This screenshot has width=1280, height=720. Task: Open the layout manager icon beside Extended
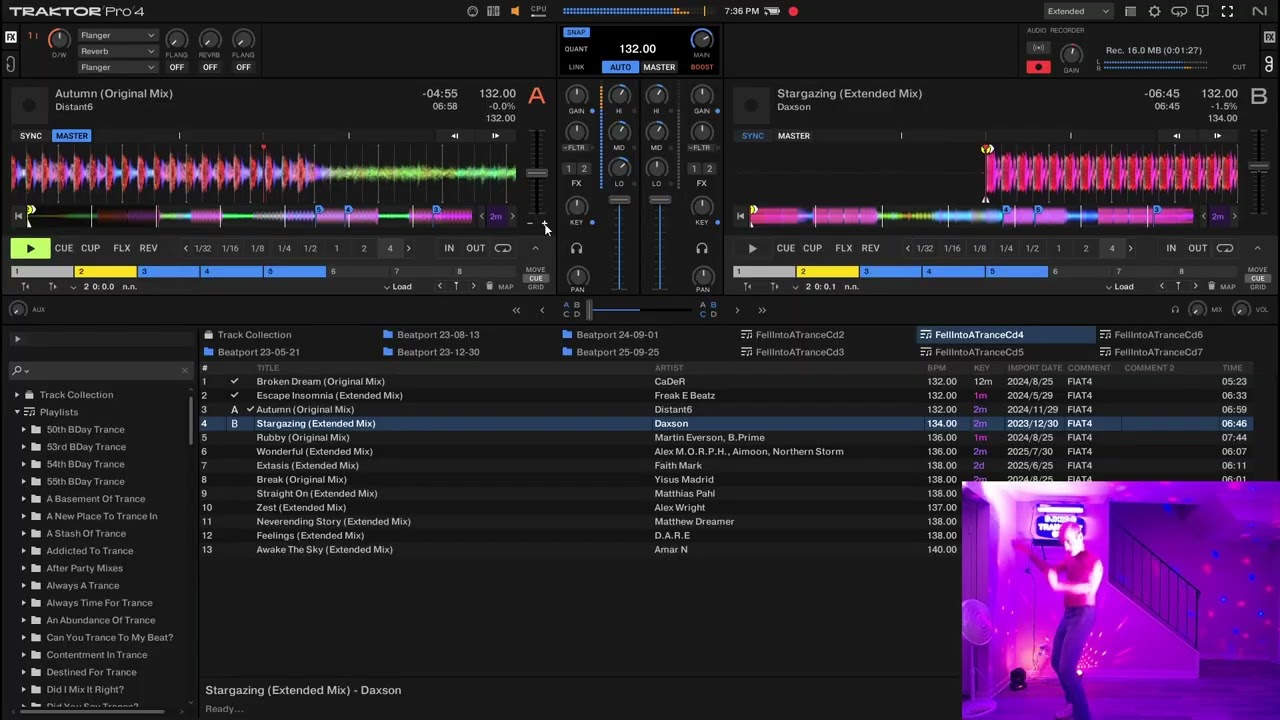pos(1130,11)
